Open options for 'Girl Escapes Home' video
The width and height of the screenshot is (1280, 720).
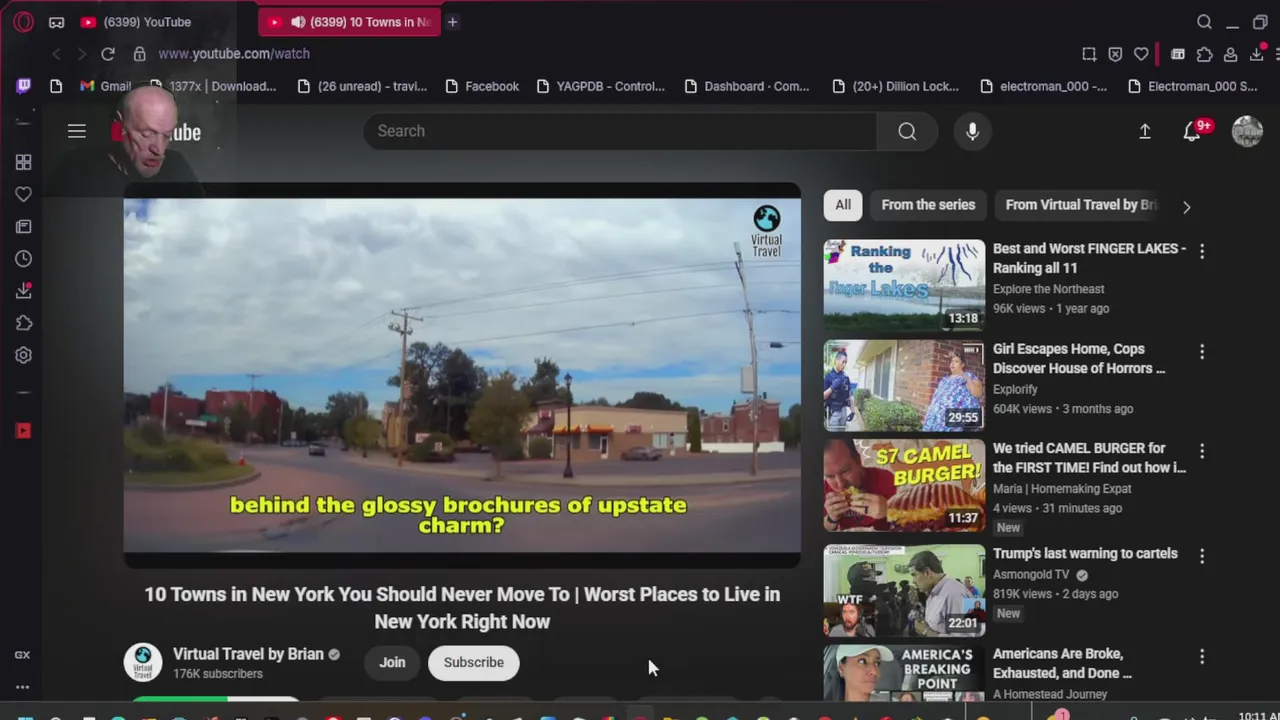(x=1202, y=352)
